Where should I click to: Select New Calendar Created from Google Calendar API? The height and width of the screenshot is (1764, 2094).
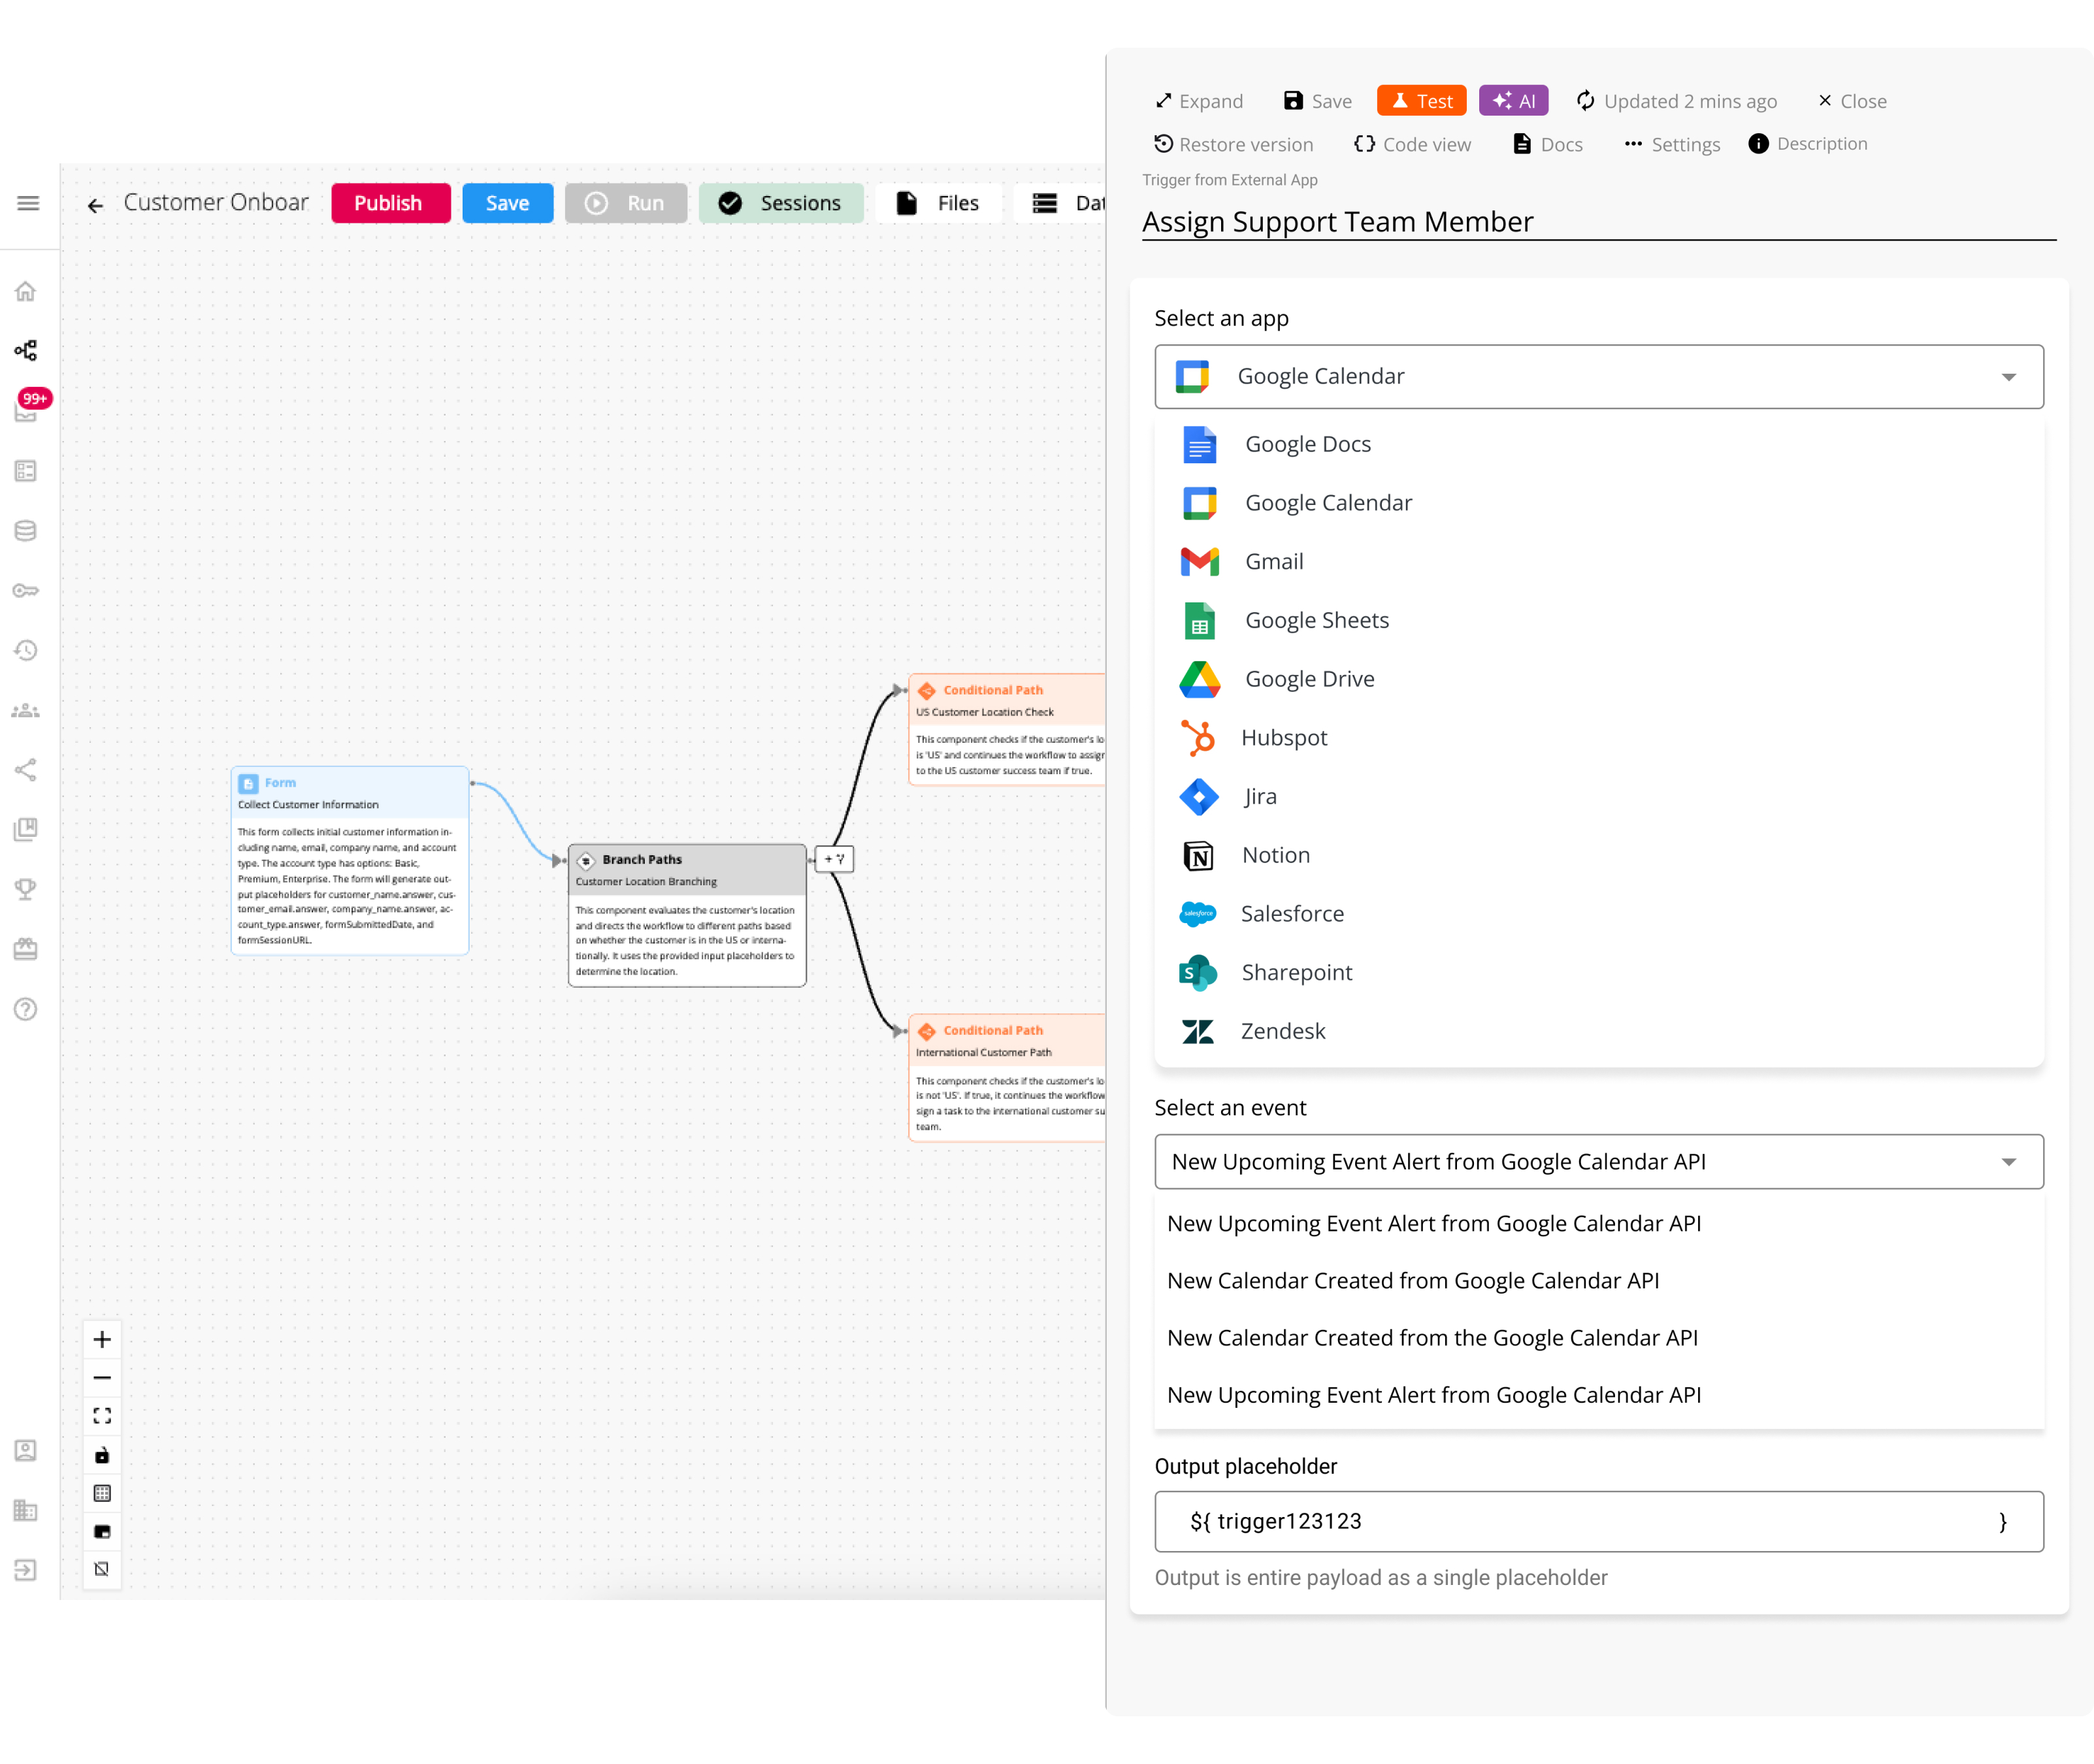[x=1412, y=1281]
